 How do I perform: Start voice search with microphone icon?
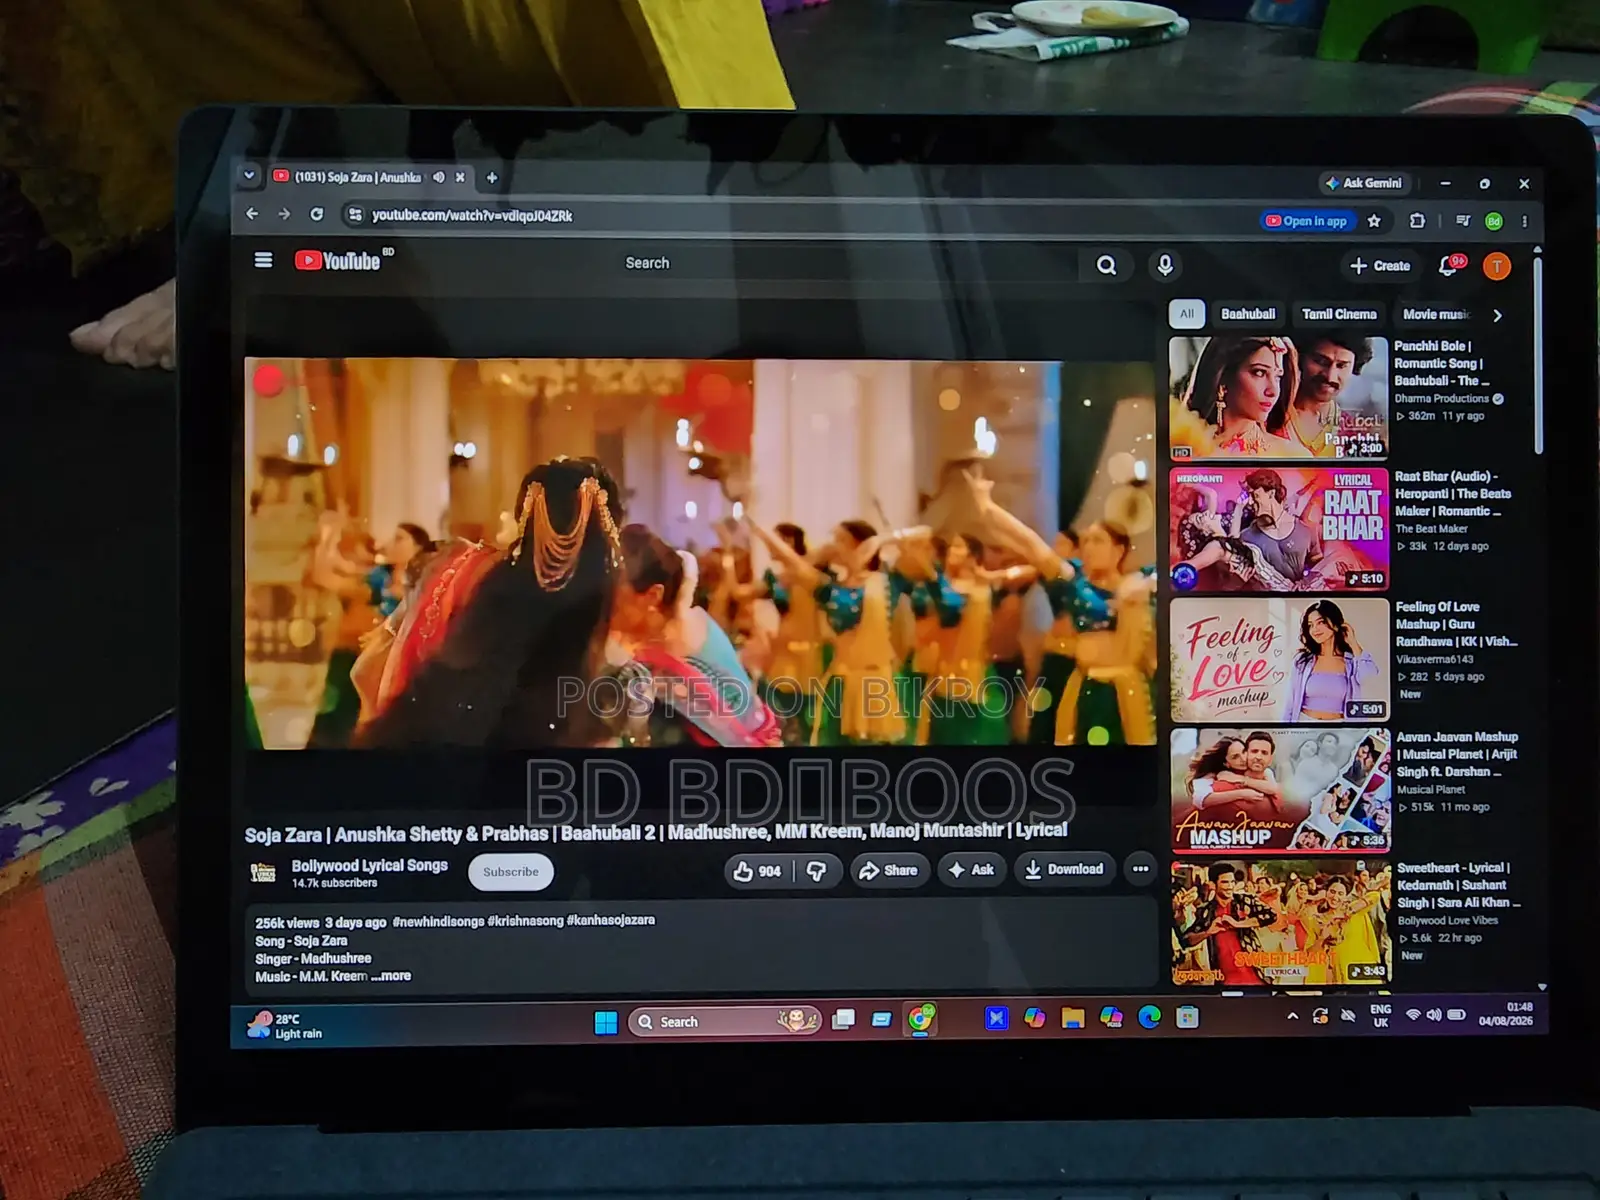point(1165,265)
